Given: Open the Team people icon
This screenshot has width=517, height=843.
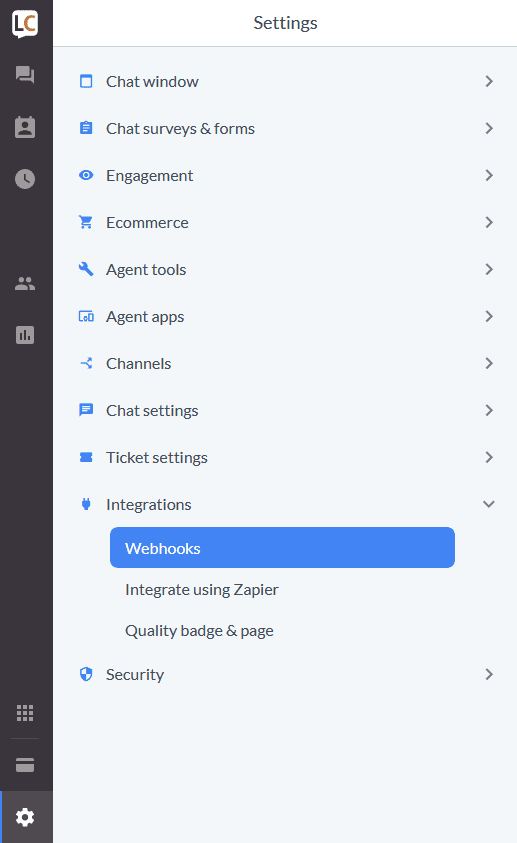Looking at the screenshot, I should click(25, 283).
